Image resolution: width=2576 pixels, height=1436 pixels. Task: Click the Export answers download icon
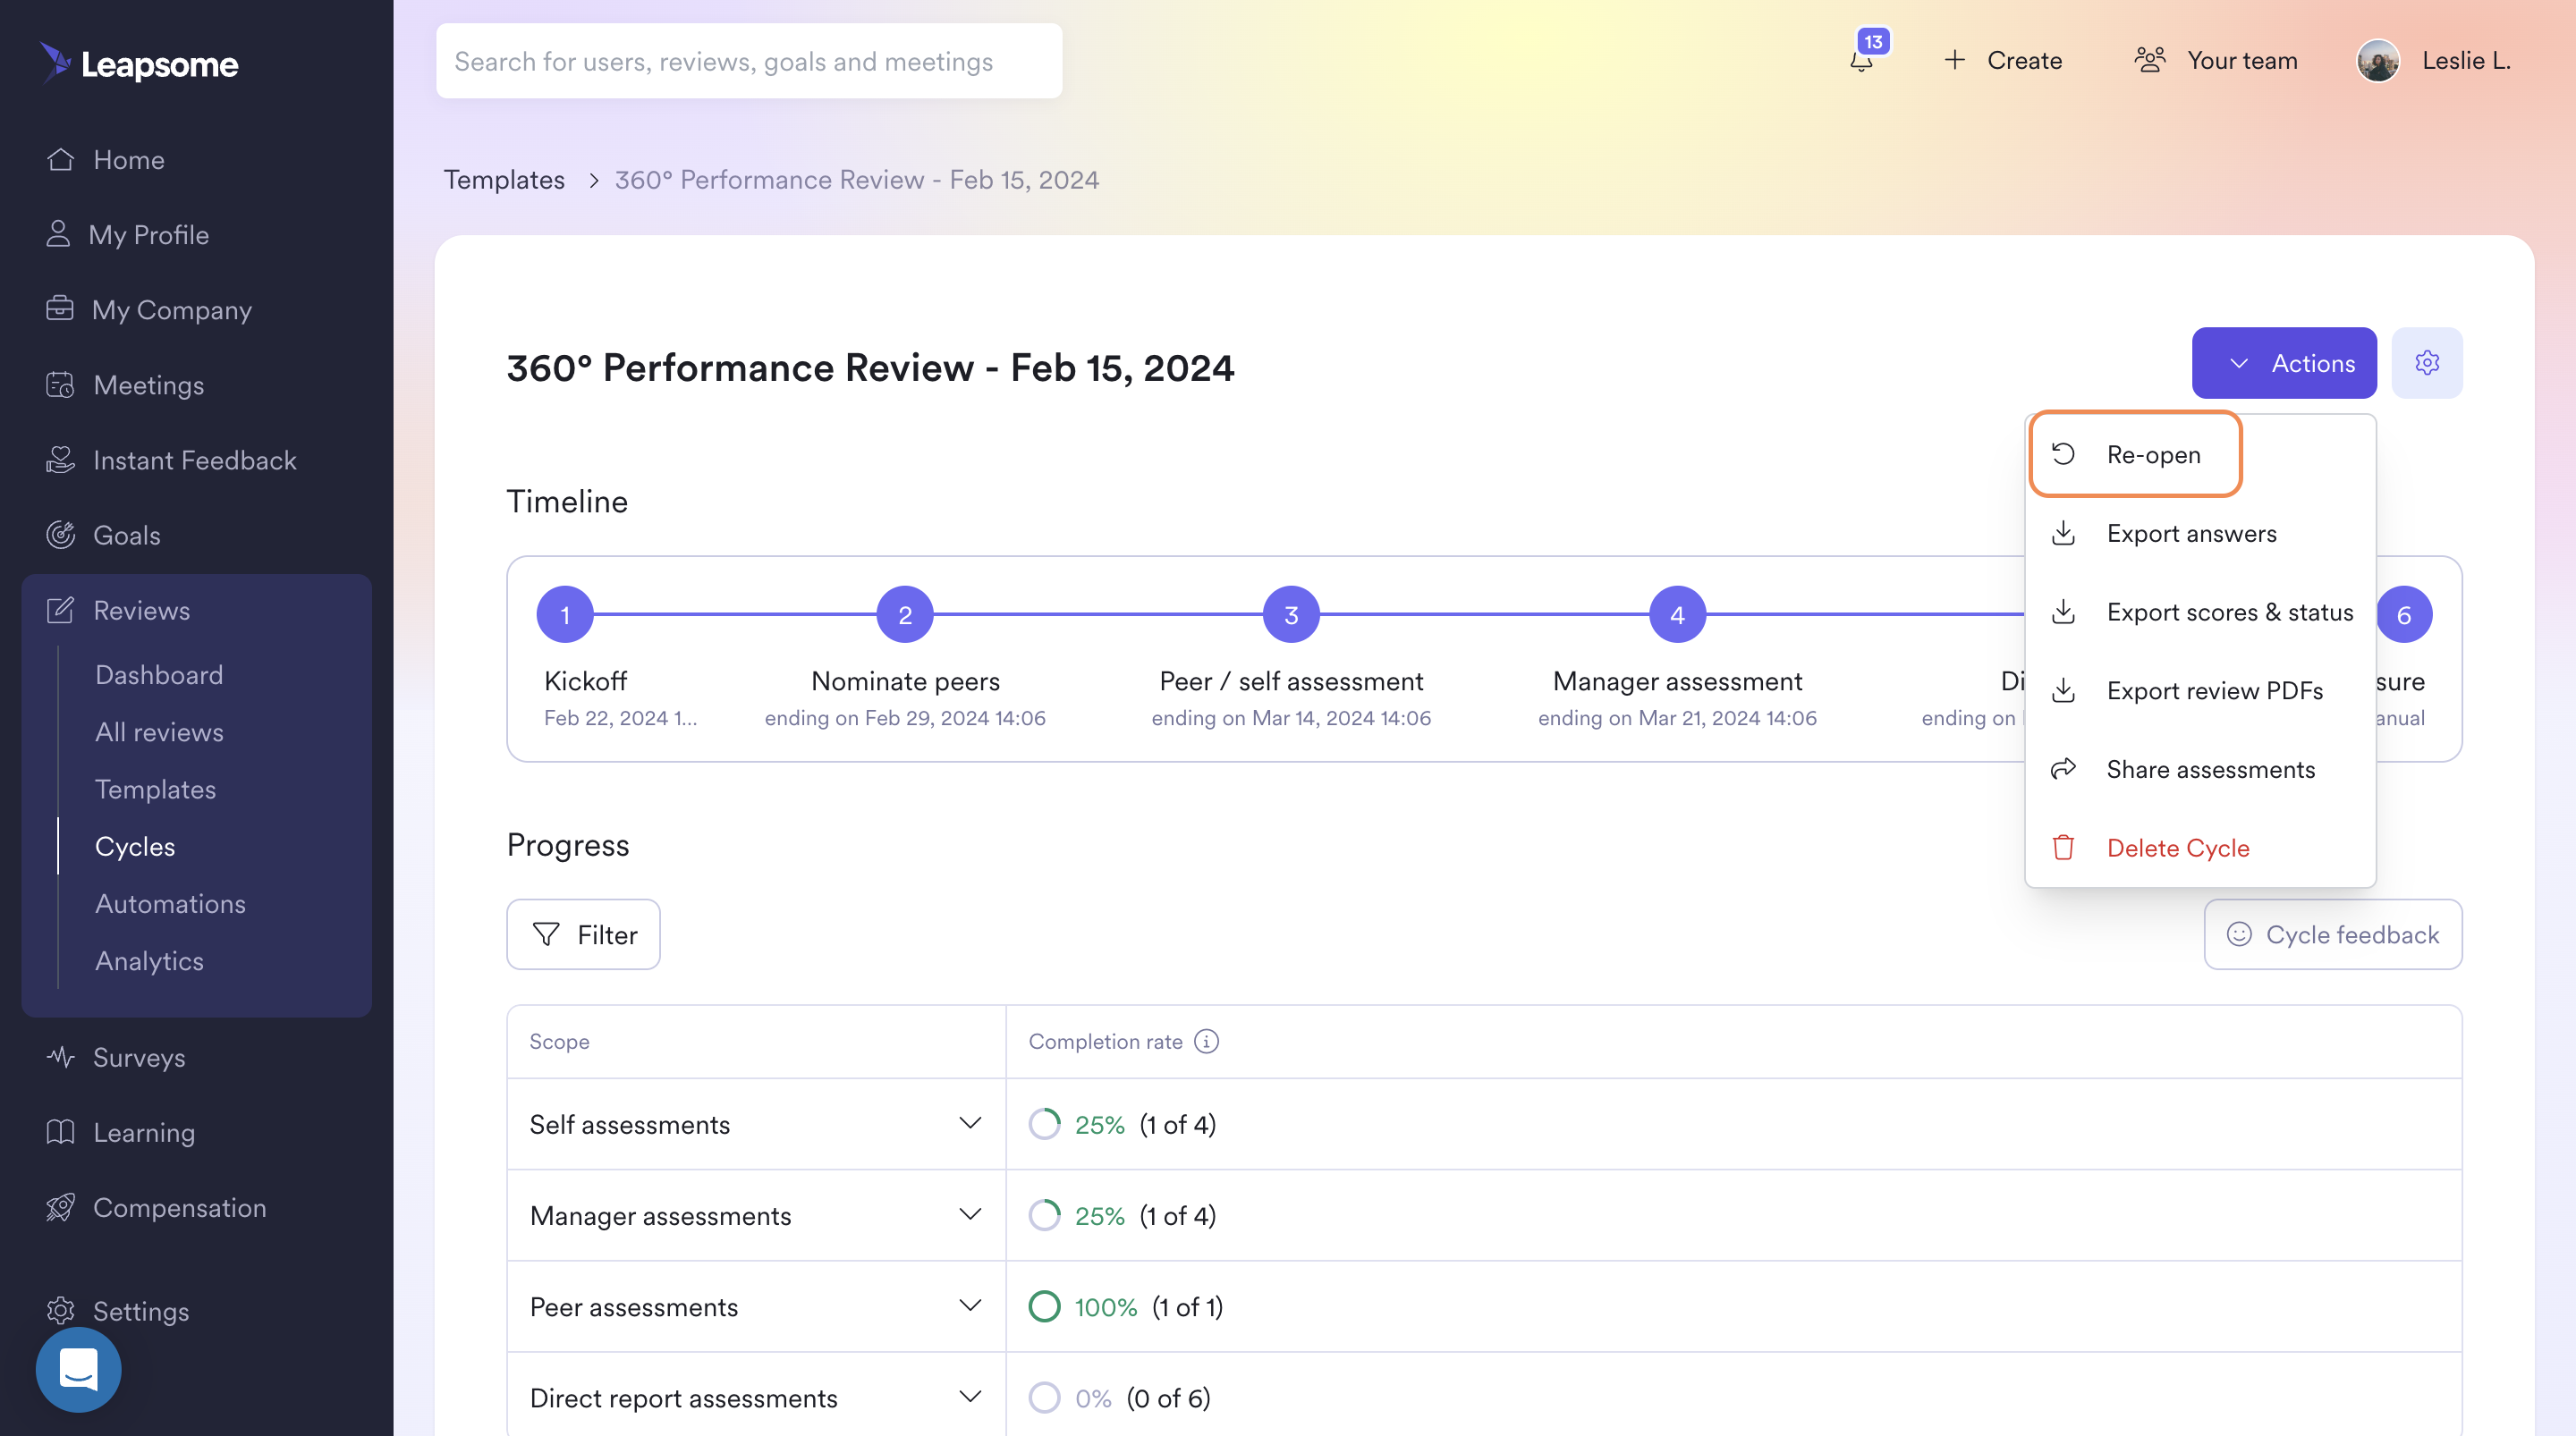2063,532
